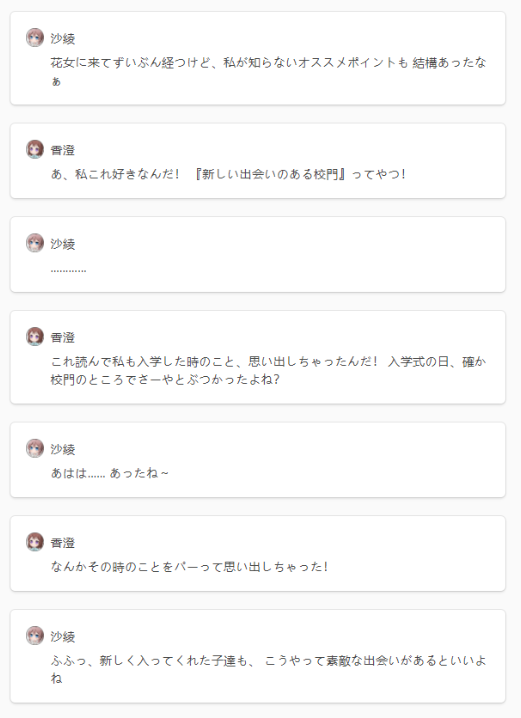The image size is (521, 718).
Task: Click 沙綾's avatar beside the 花女に来て message
Action: [35, 38]
